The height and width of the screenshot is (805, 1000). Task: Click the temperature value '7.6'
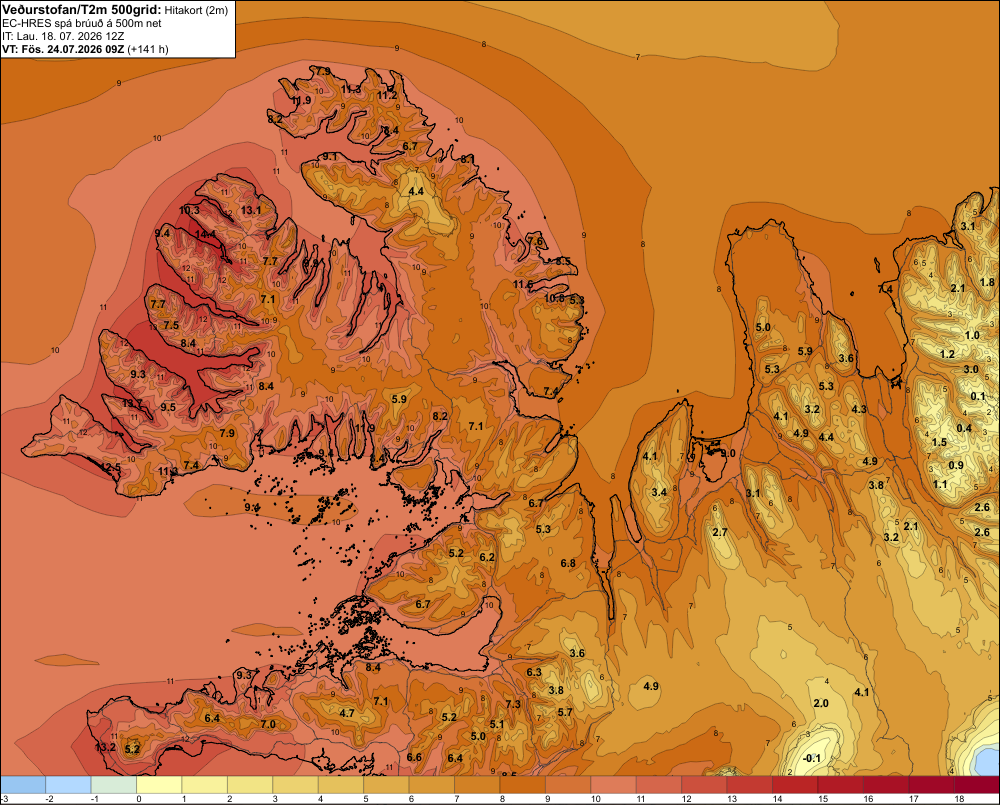point(536,241)
